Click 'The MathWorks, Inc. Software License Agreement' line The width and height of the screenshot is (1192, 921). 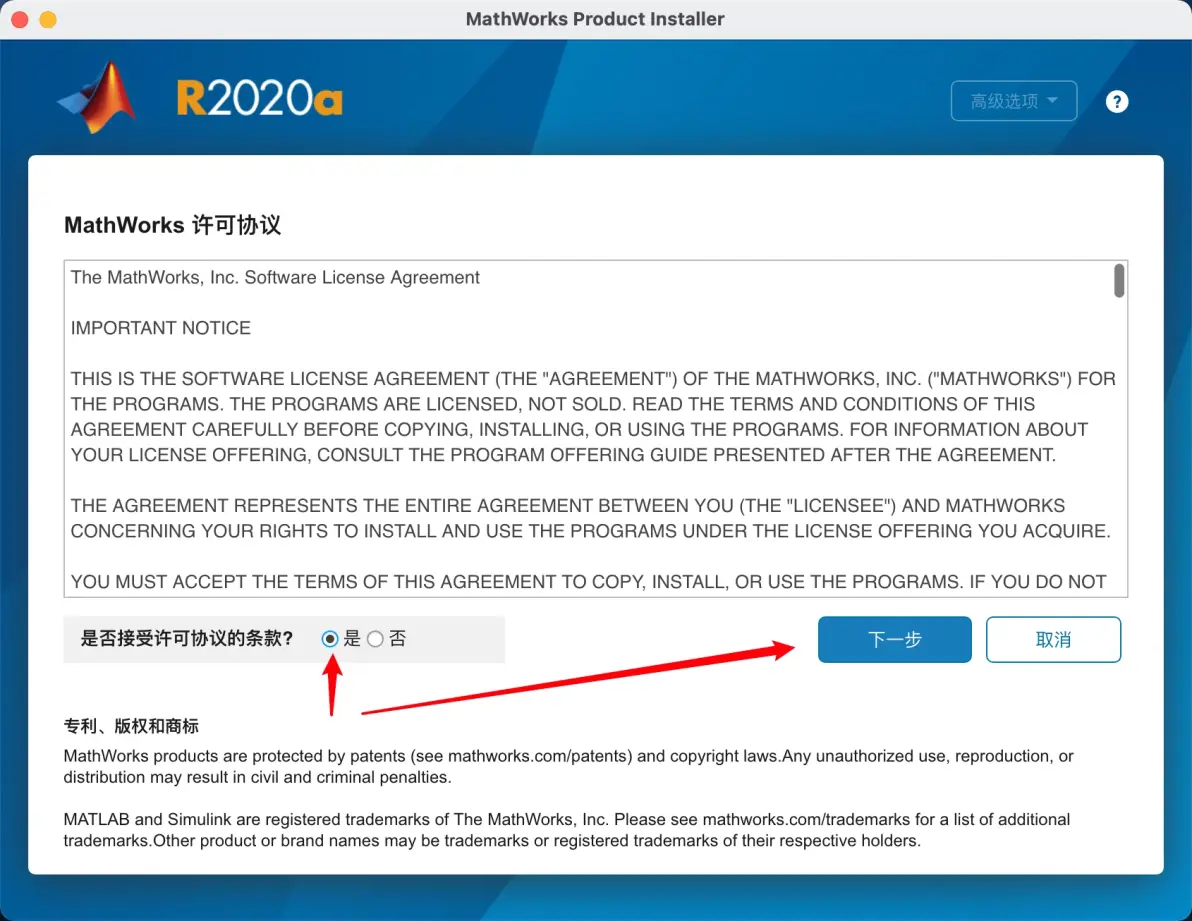click(275, 277)
